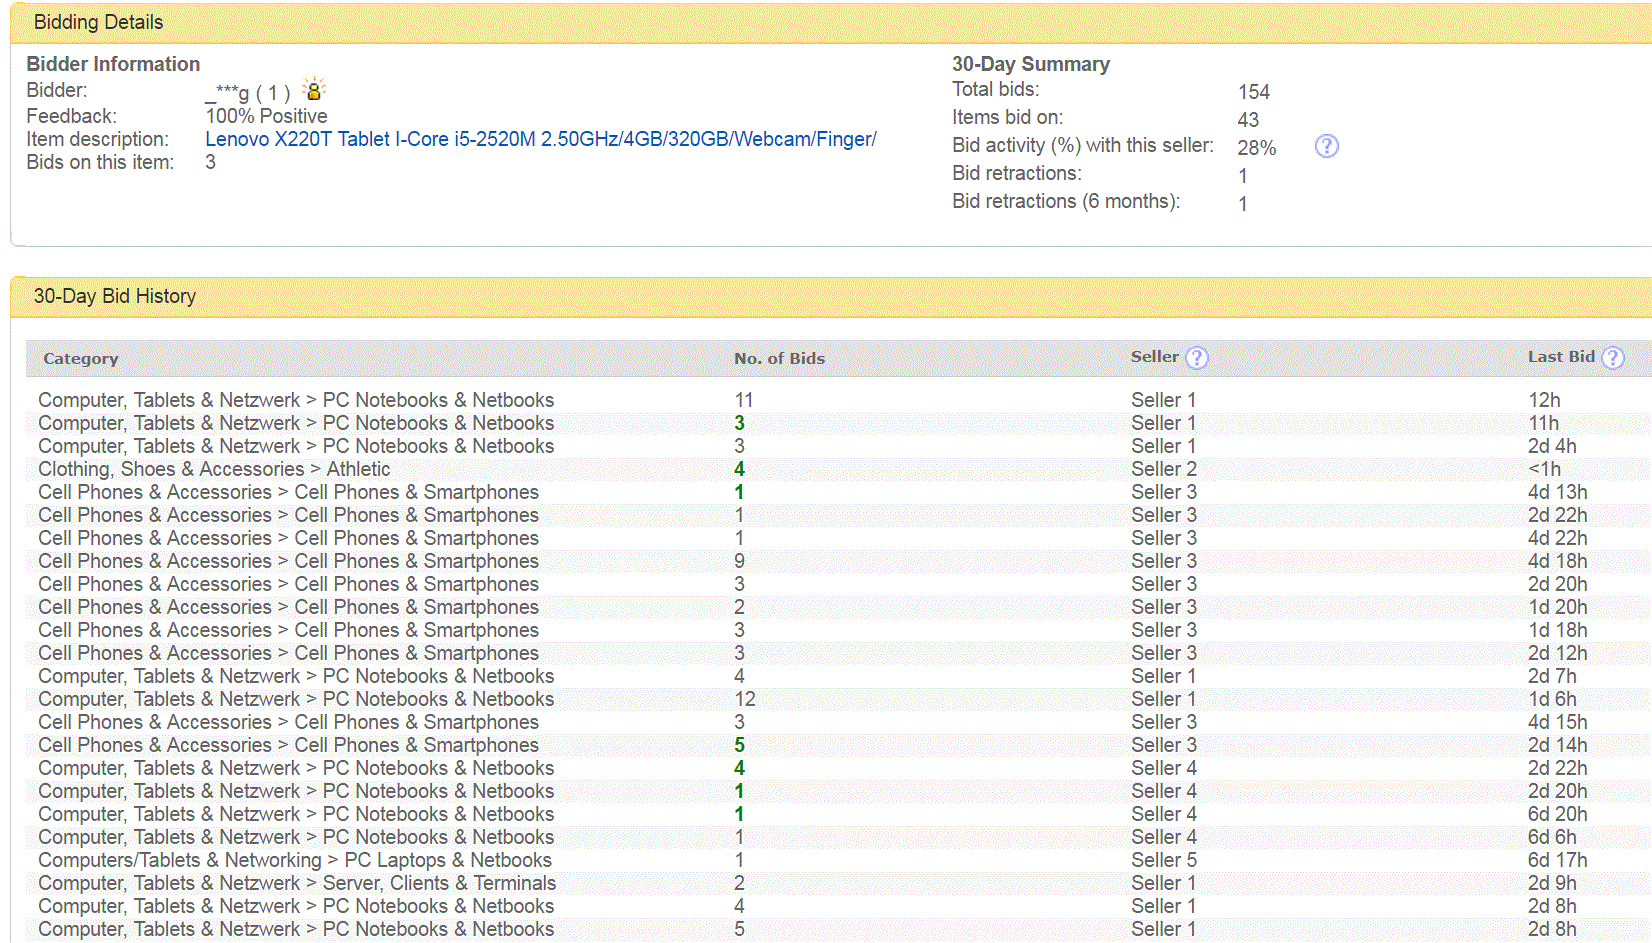Click the Computers/Tablets & Networking > PC Laptops row
This screenshot has width=1652, height=943.
coord(294,860)
